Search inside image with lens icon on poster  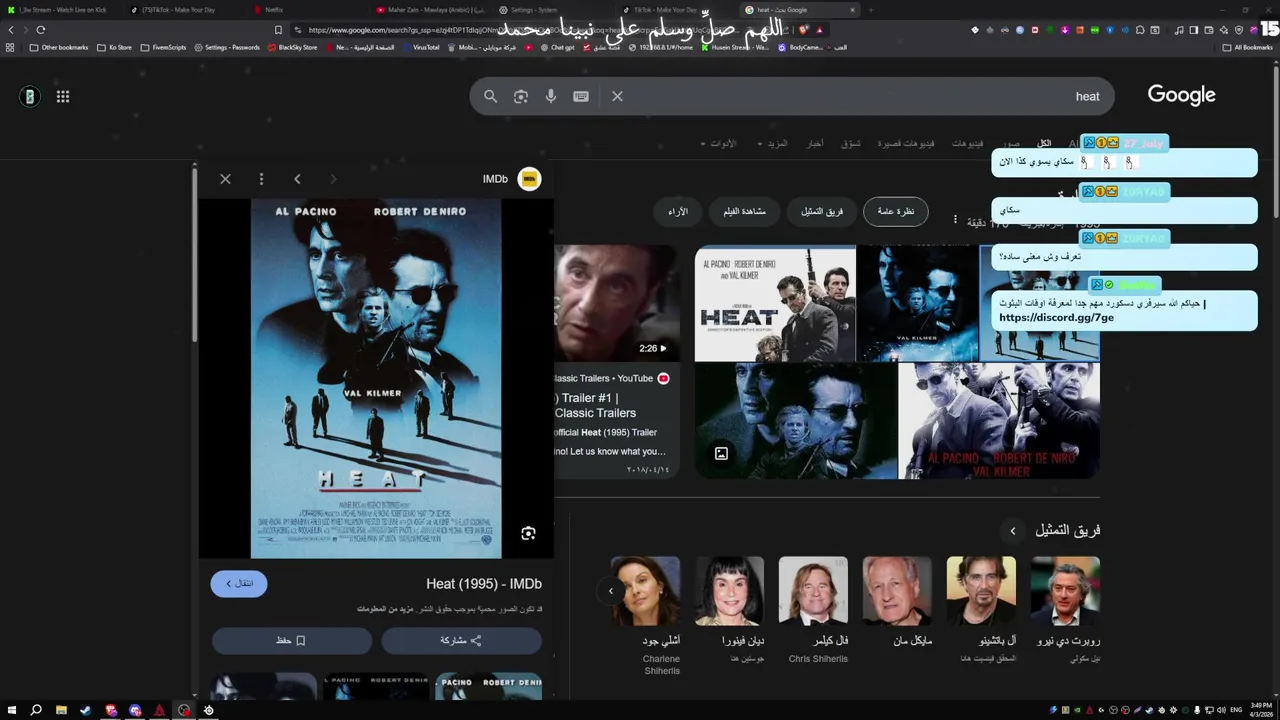click(x=528, y=533)
